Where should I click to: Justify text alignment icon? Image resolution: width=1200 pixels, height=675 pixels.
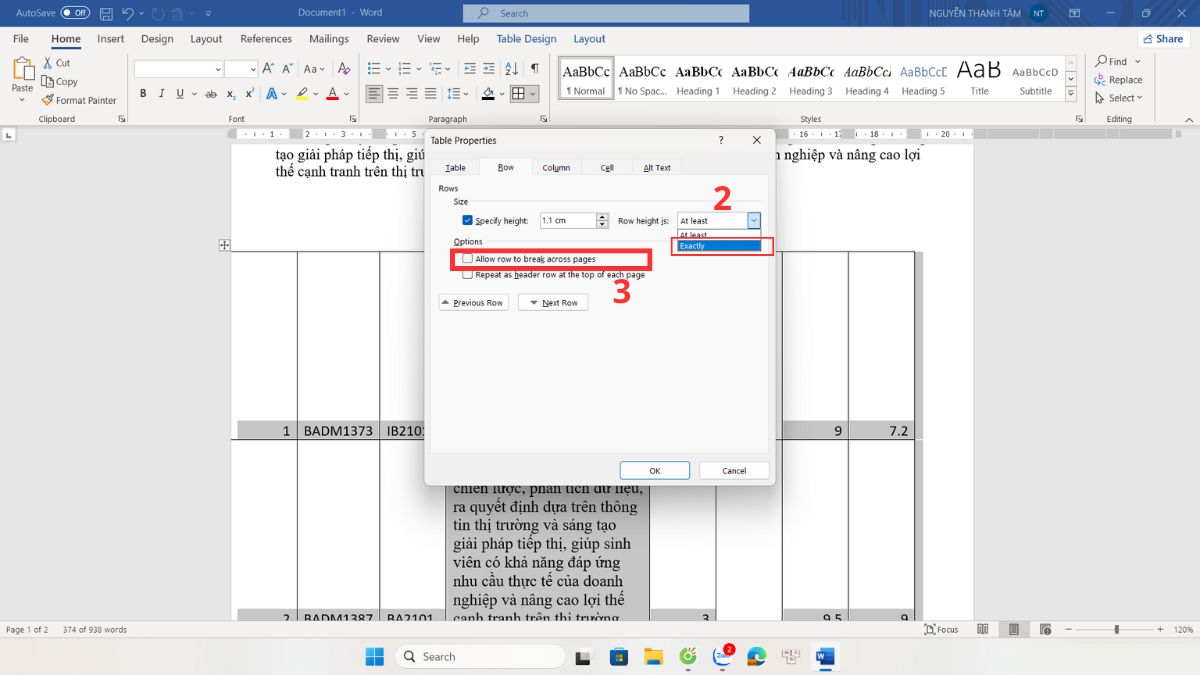pyautogui.click(x=429, y=94)
